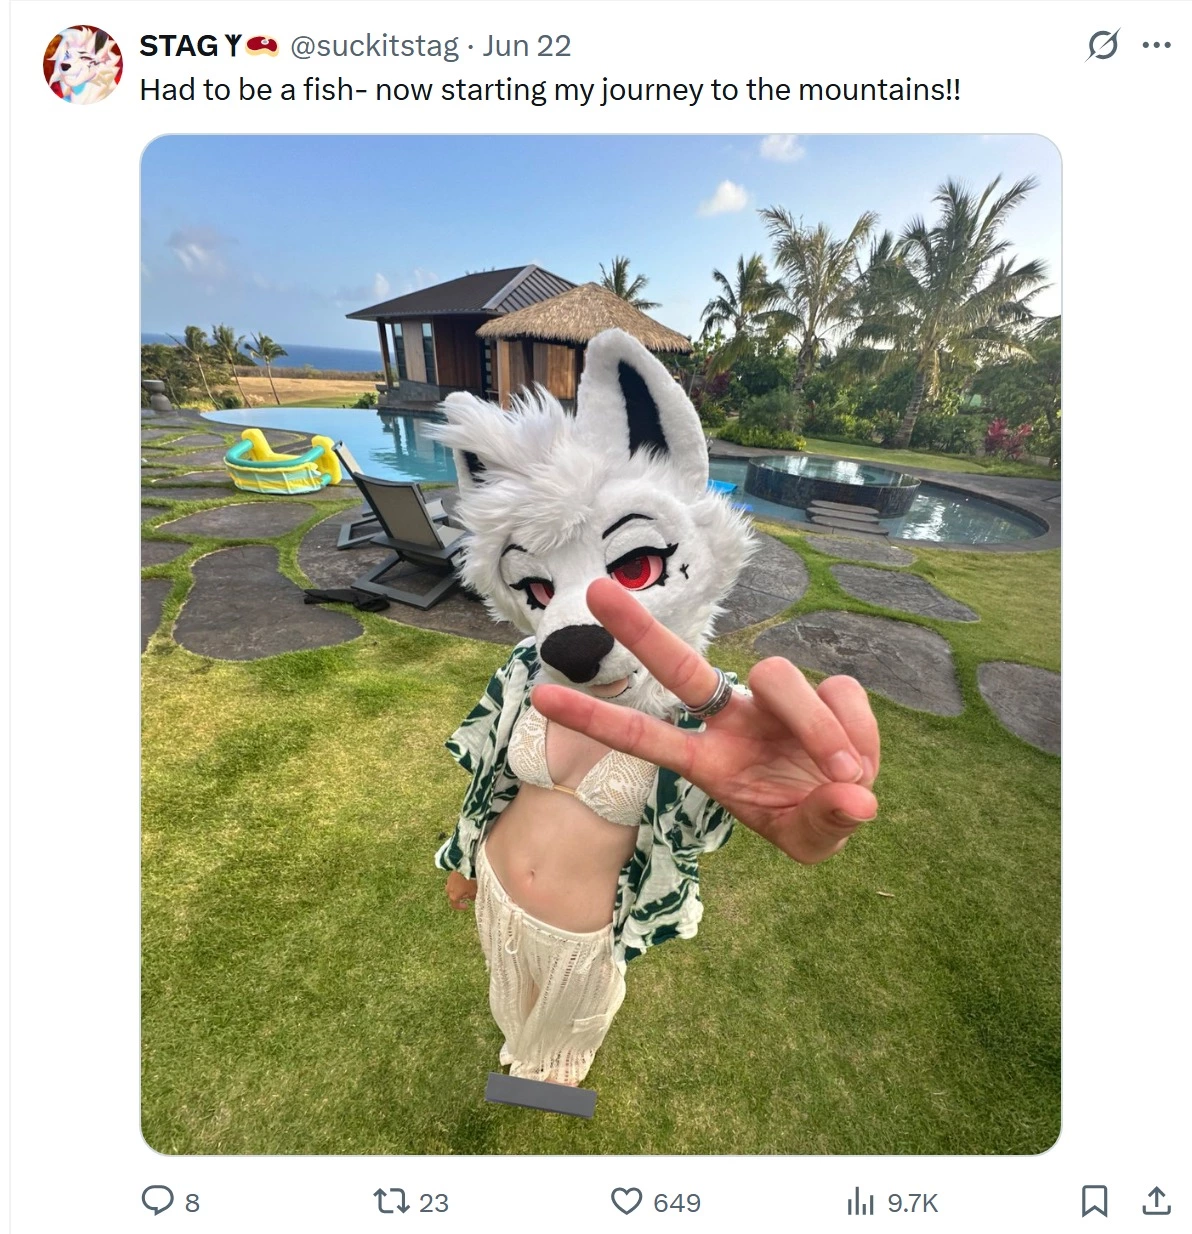Click the STAG display name
This screenshot has width=1192, height=1234.
coord(179,46)
